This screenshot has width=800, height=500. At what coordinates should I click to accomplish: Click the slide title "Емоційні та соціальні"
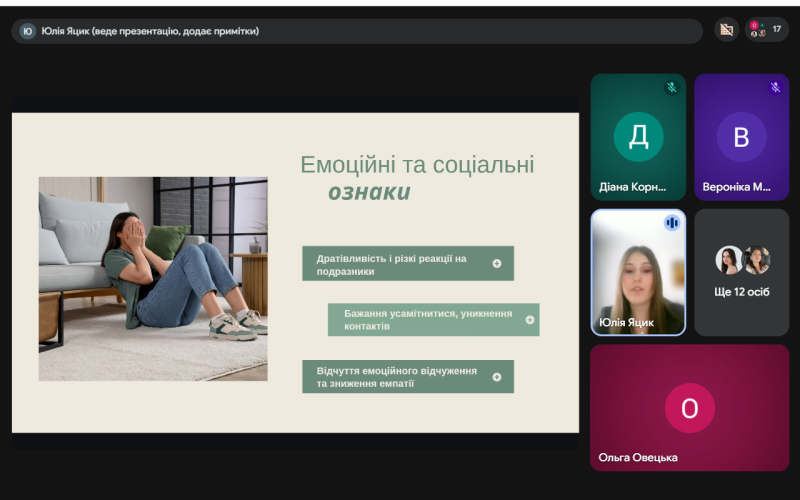pos(417,165)
